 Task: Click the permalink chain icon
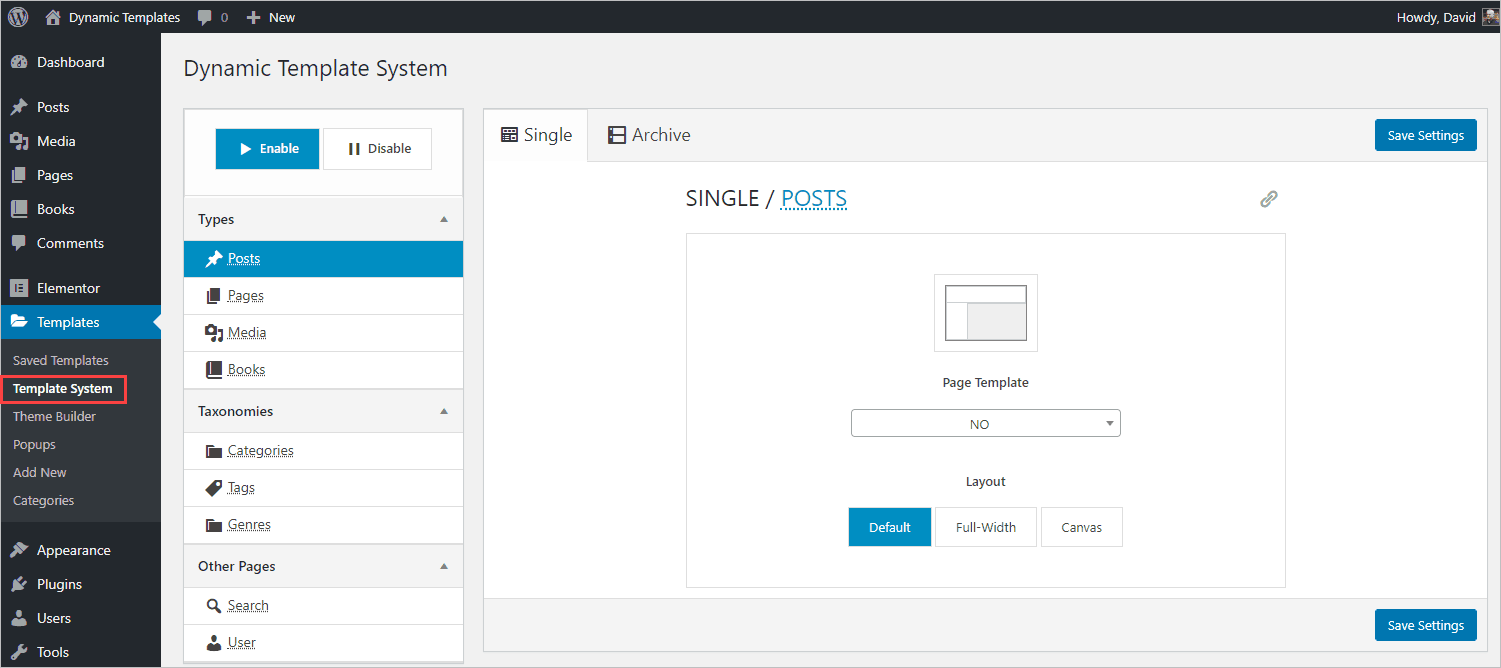pos(1268,199)
